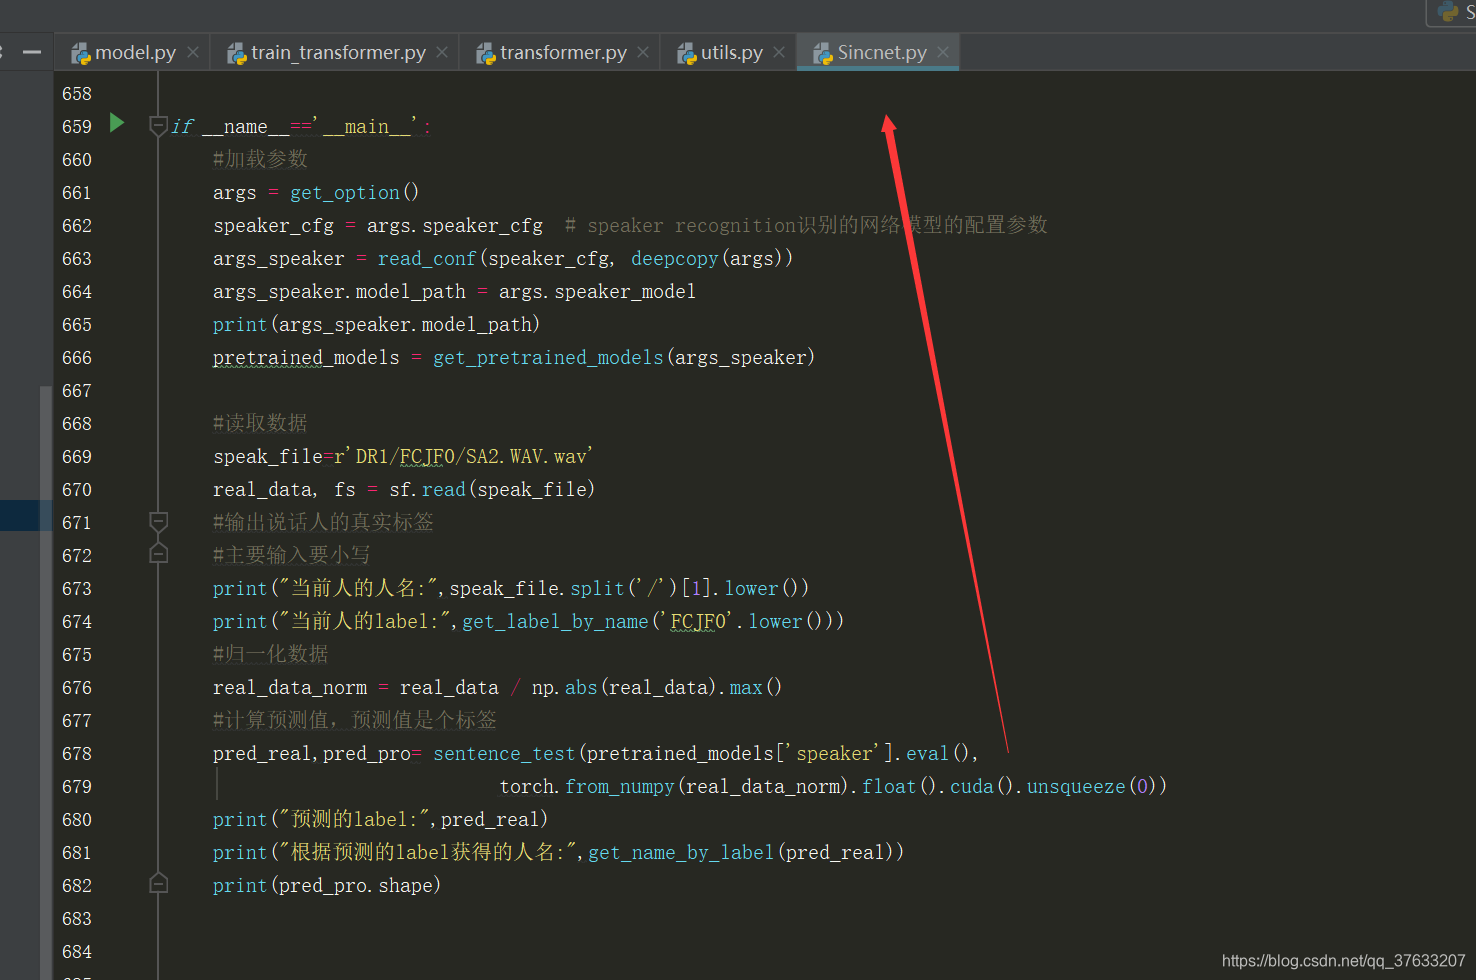The width and height of the screenshot is (1476, 980).
Task: Click the get_name_by_label function call
Action: tap(681, 852)
